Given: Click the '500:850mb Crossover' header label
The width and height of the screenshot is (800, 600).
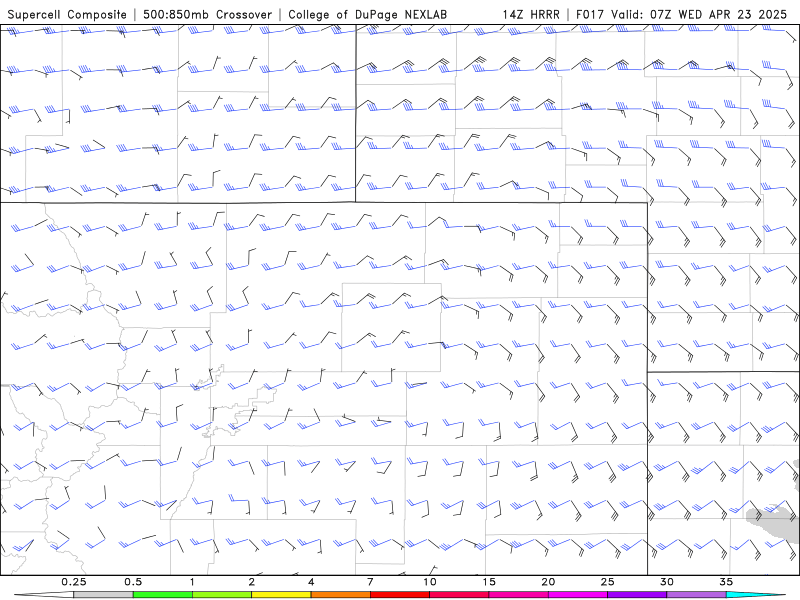Looking at the screenshot, I should (x=207, y=14).
